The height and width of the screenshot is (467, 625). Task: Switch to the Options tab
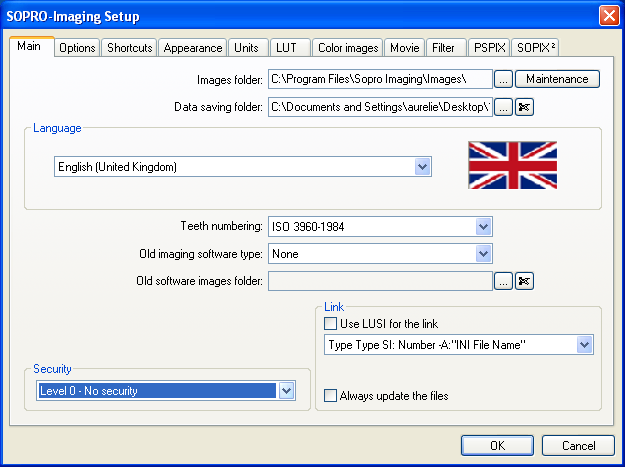click(77, 48)
